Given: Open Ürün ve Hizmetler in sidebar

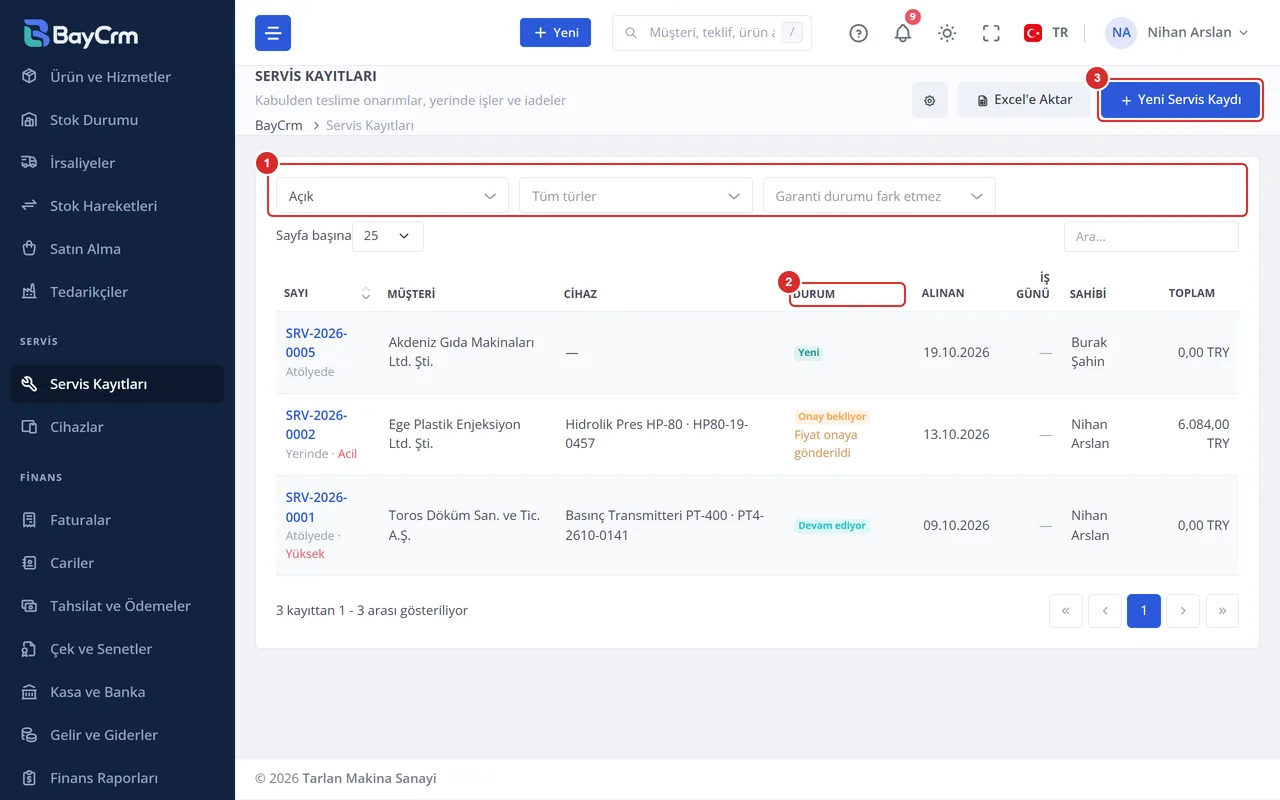Looking at the screenshot, I should (x=117, y=77).
